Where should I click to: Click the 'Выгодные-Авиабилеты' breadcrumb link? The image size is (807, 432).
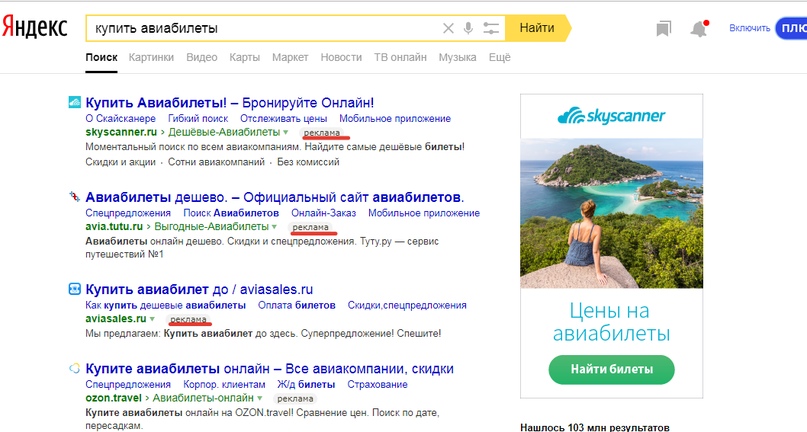212,227
